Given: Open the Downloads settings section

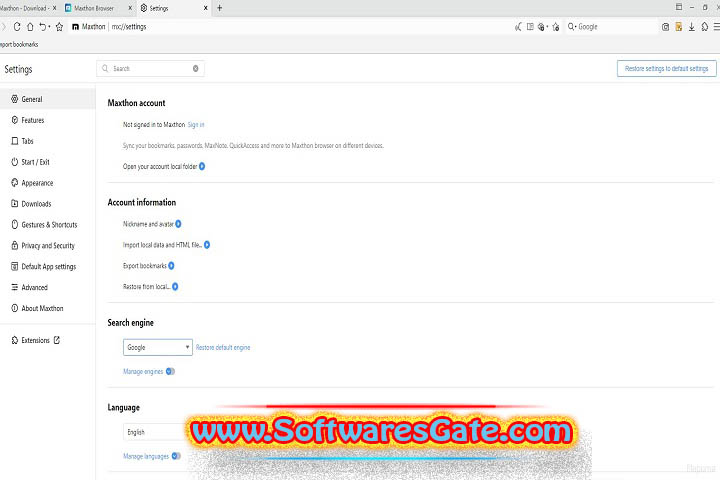Looking at the screenshot, I should 31,204.
